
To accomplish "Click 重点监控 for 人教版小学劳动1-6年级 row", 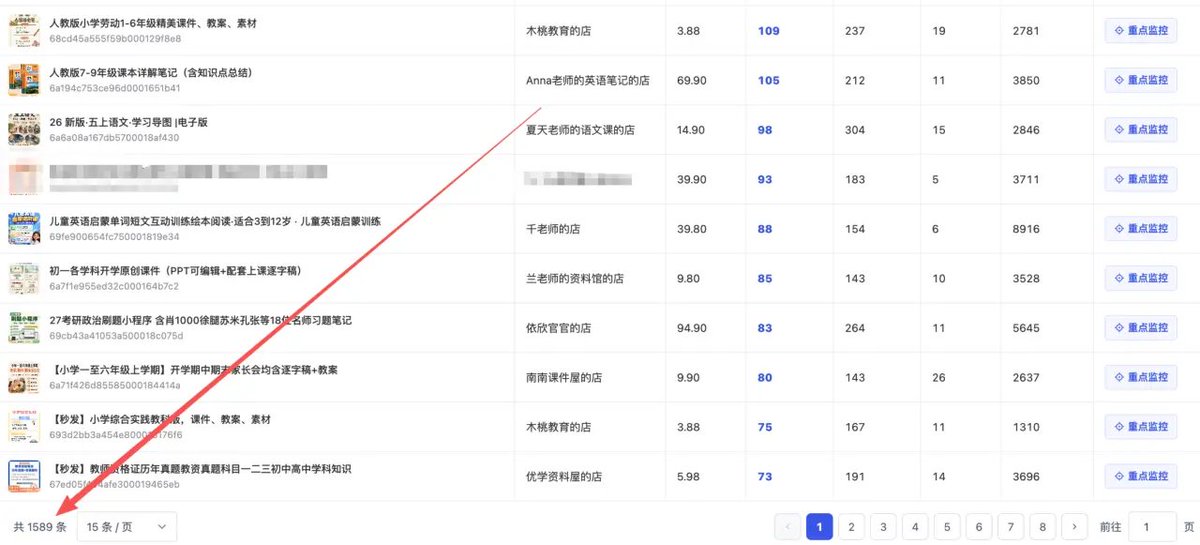I will point(1140,31).
